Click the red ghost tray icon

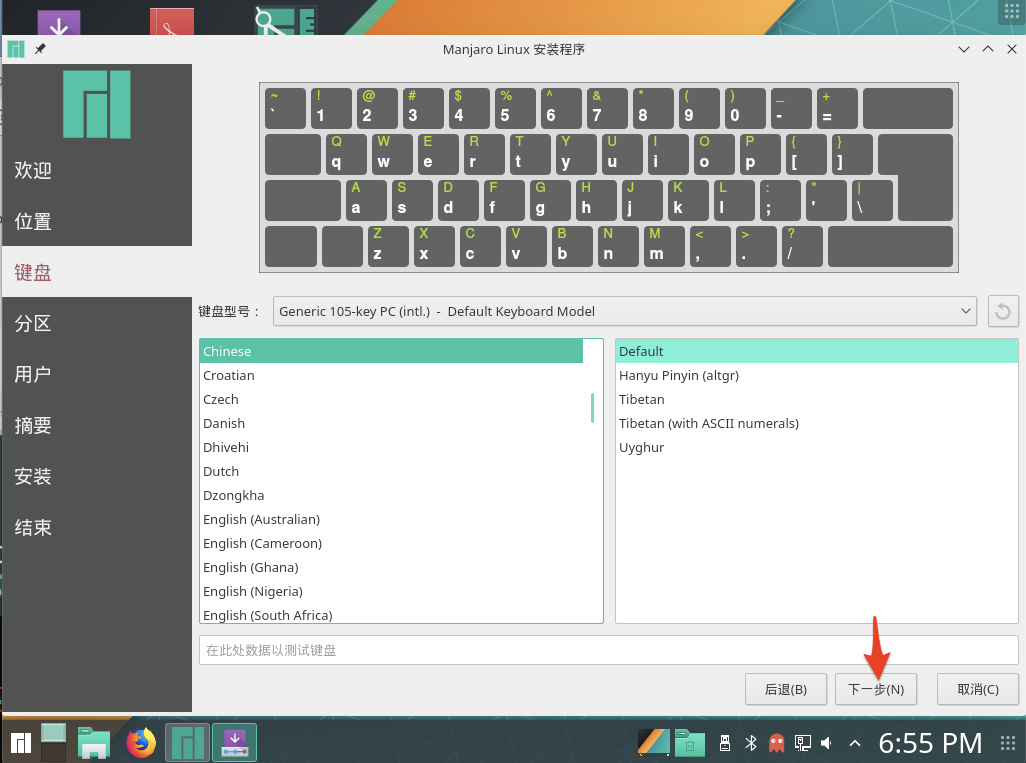pyautogui.click(x=776, y=743)
